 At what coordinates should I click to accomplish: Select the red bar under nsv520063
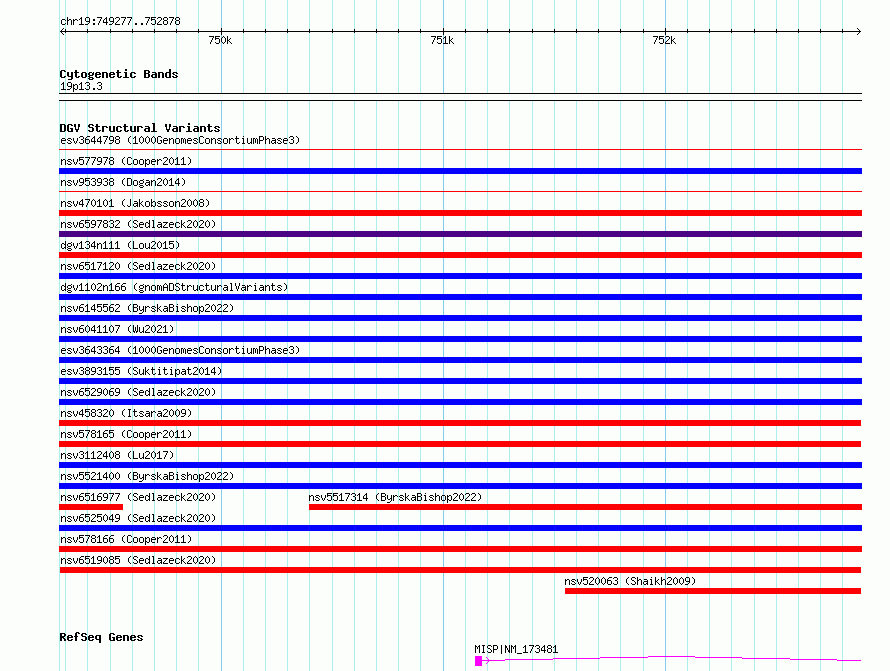[713, 591]
